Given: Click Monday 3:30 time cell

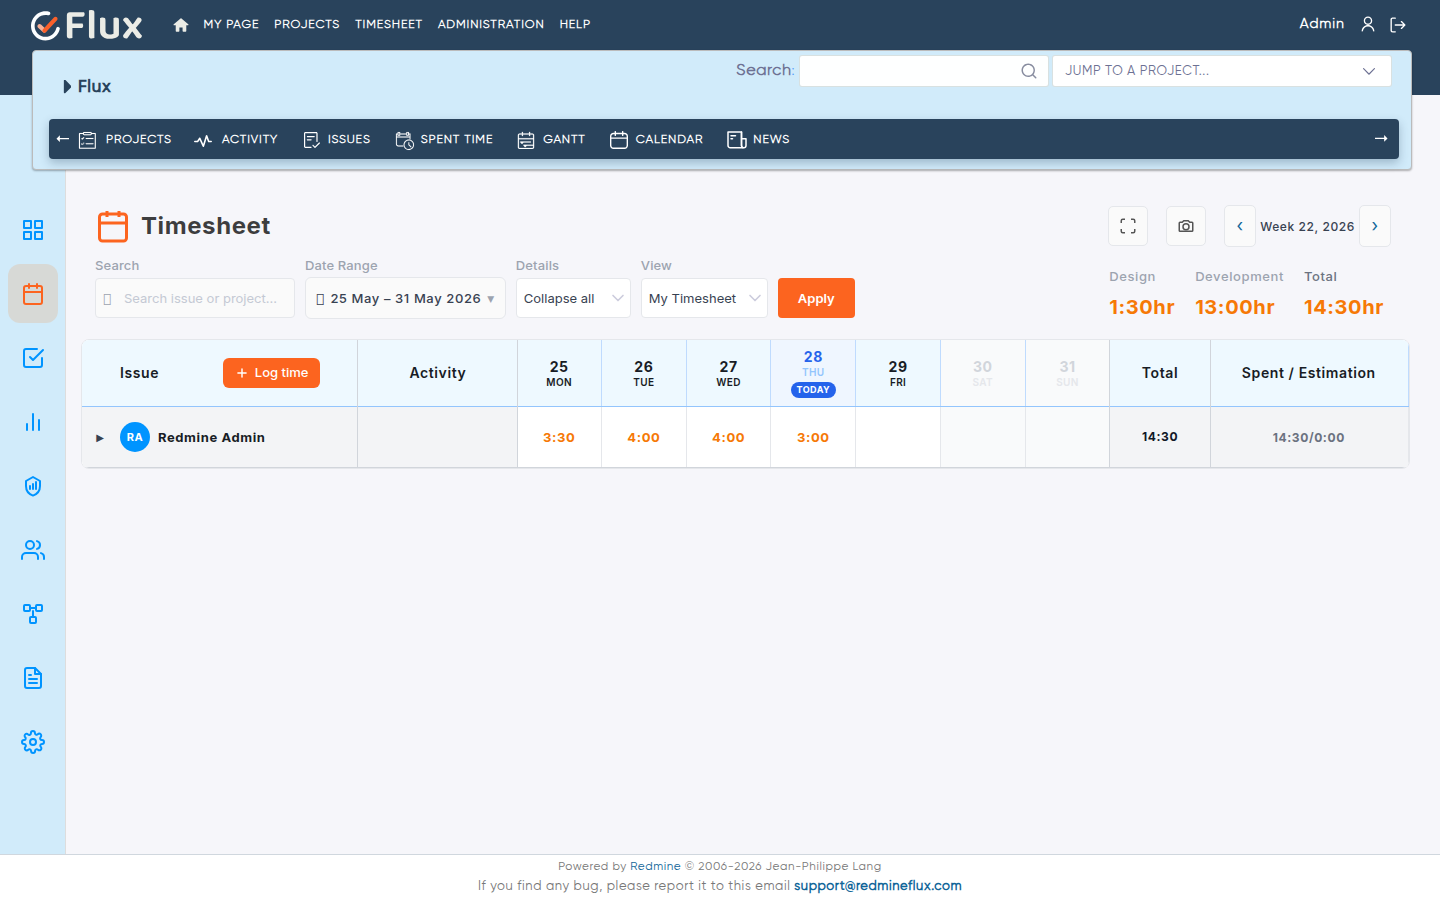Looking at the screenshot, I should coord(559,438).
